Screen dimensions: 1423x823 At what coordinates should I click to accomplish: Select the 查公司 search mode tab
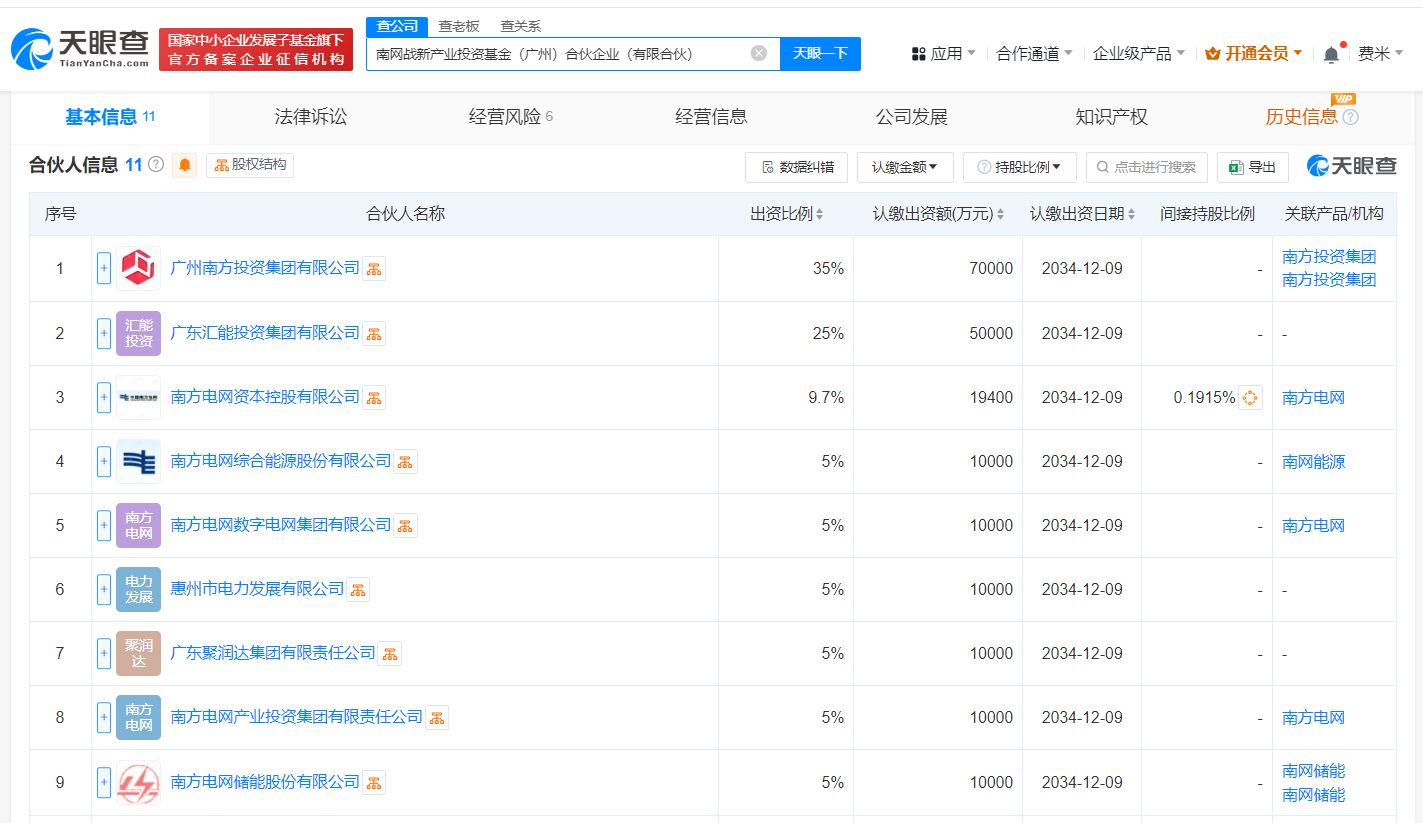click(x=397, y=26)
